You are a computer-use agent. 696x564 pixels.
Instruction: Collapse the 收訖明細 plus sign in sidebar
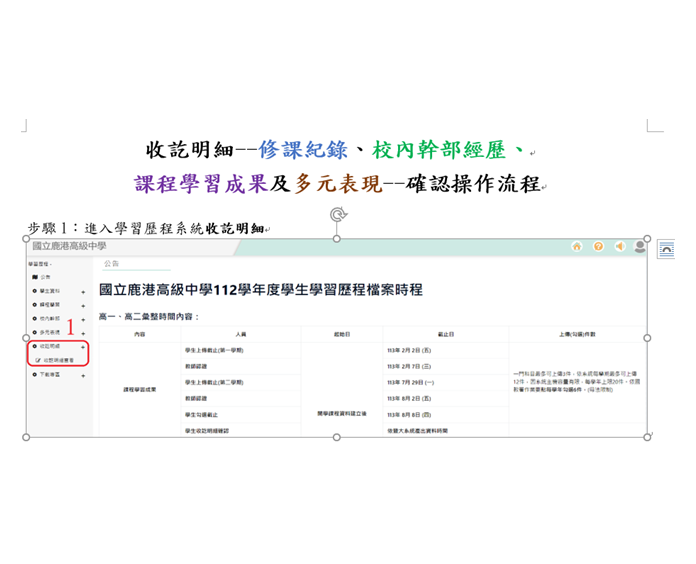click(x=83, y=347)
